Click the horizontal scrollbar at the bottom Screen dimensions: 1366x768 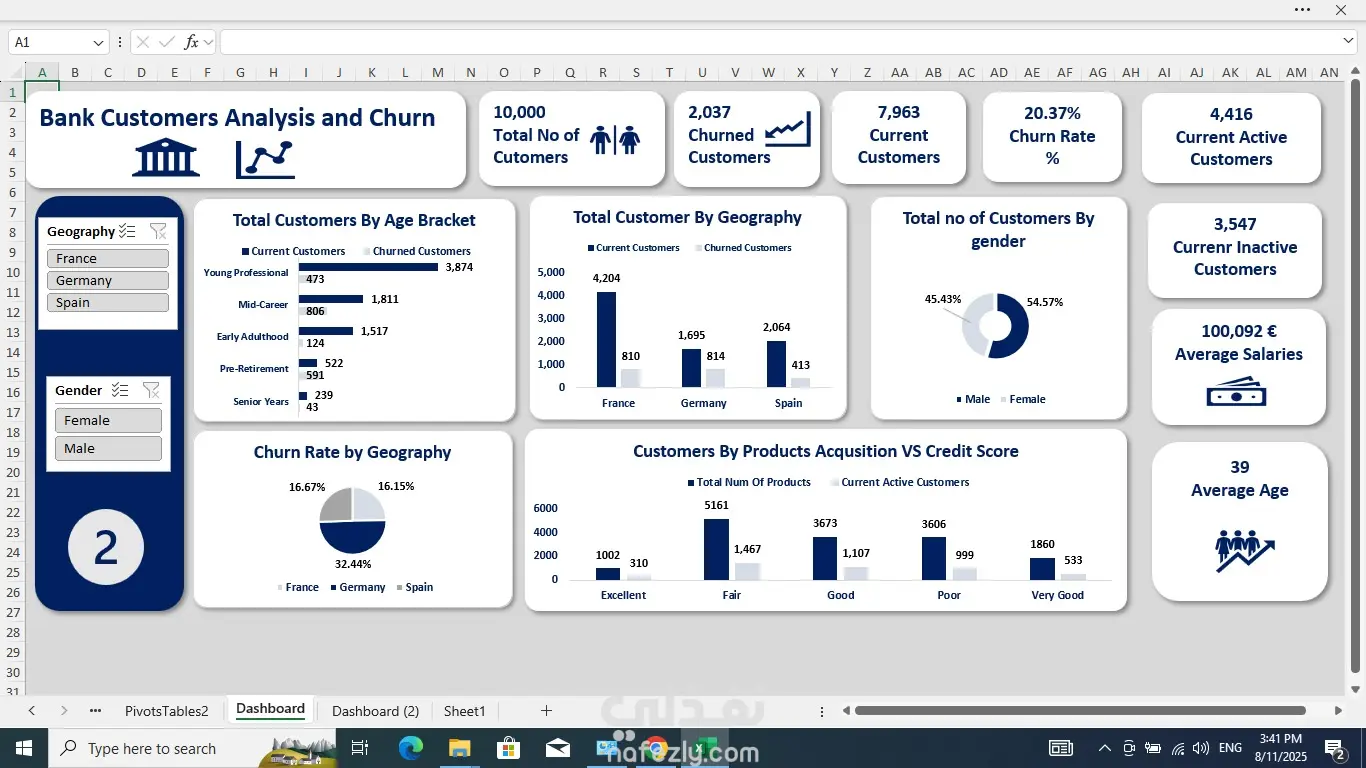click(1080, 711)
